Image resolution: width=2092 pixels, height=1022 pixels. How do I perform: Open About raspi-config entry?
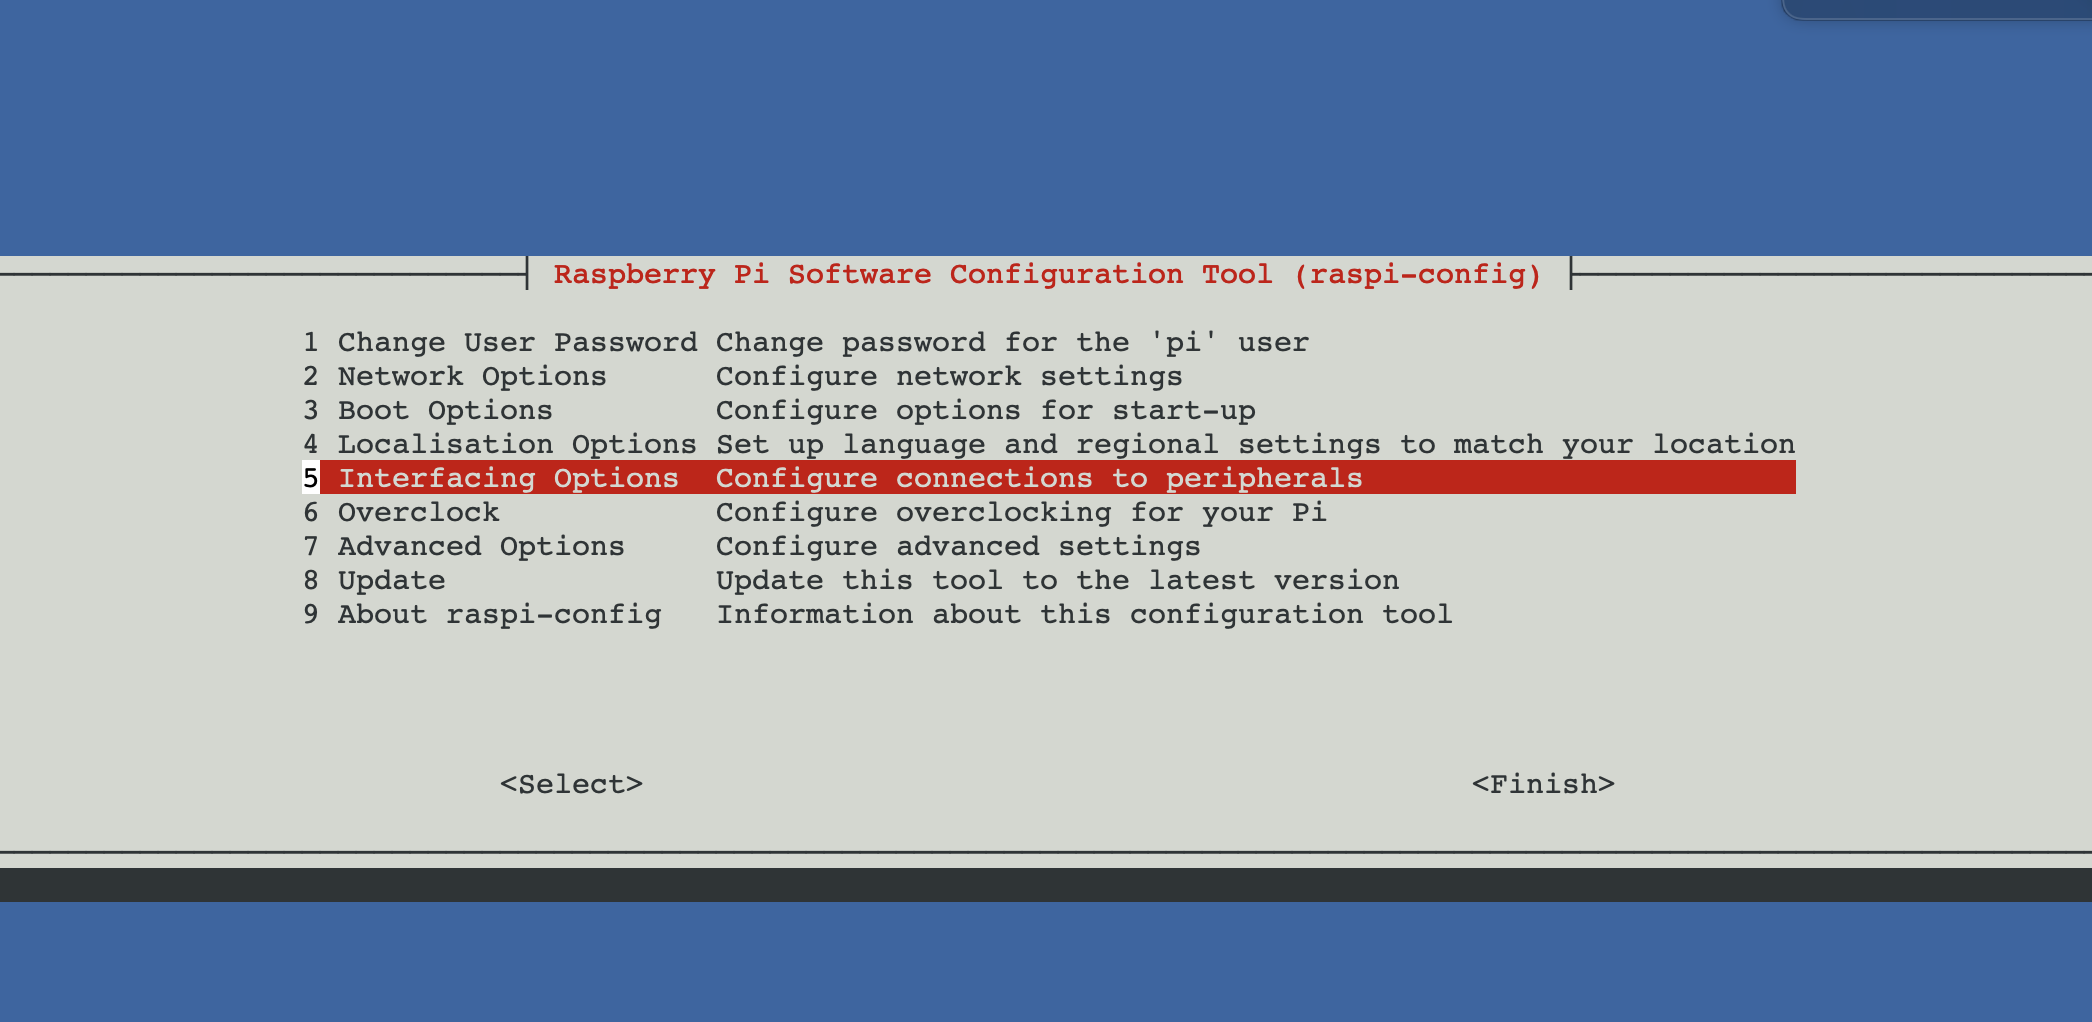coord(499,615)
